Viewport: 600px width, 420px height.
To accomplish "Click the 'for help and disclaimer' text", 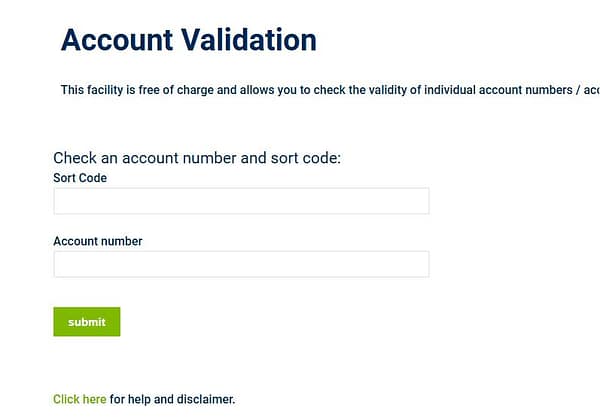I will [172, 400].
